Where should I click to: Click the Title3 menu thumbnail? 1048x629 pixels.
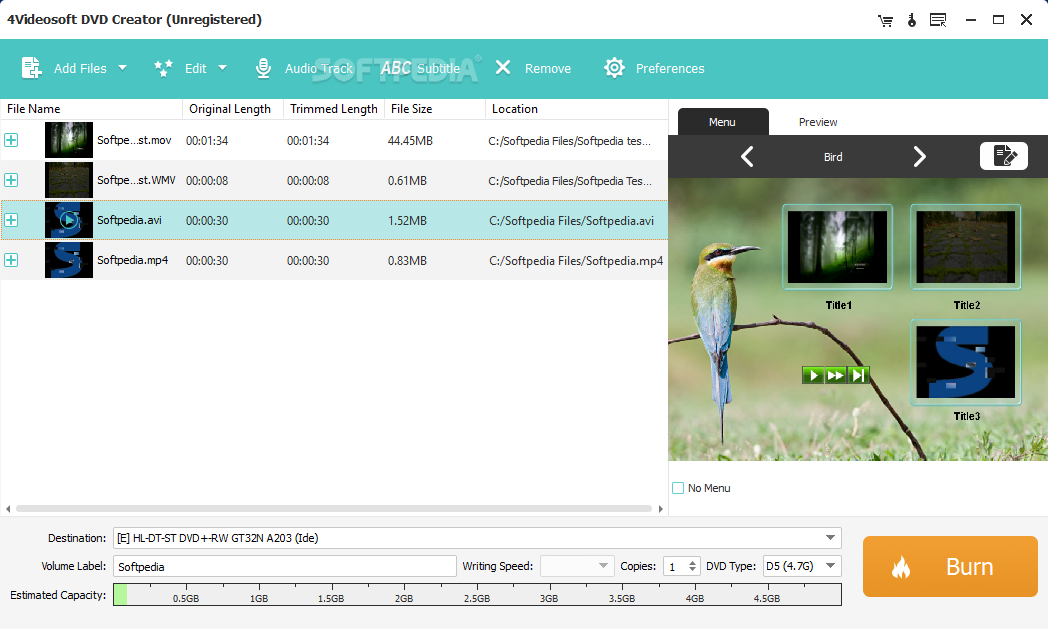click(966, 362)
